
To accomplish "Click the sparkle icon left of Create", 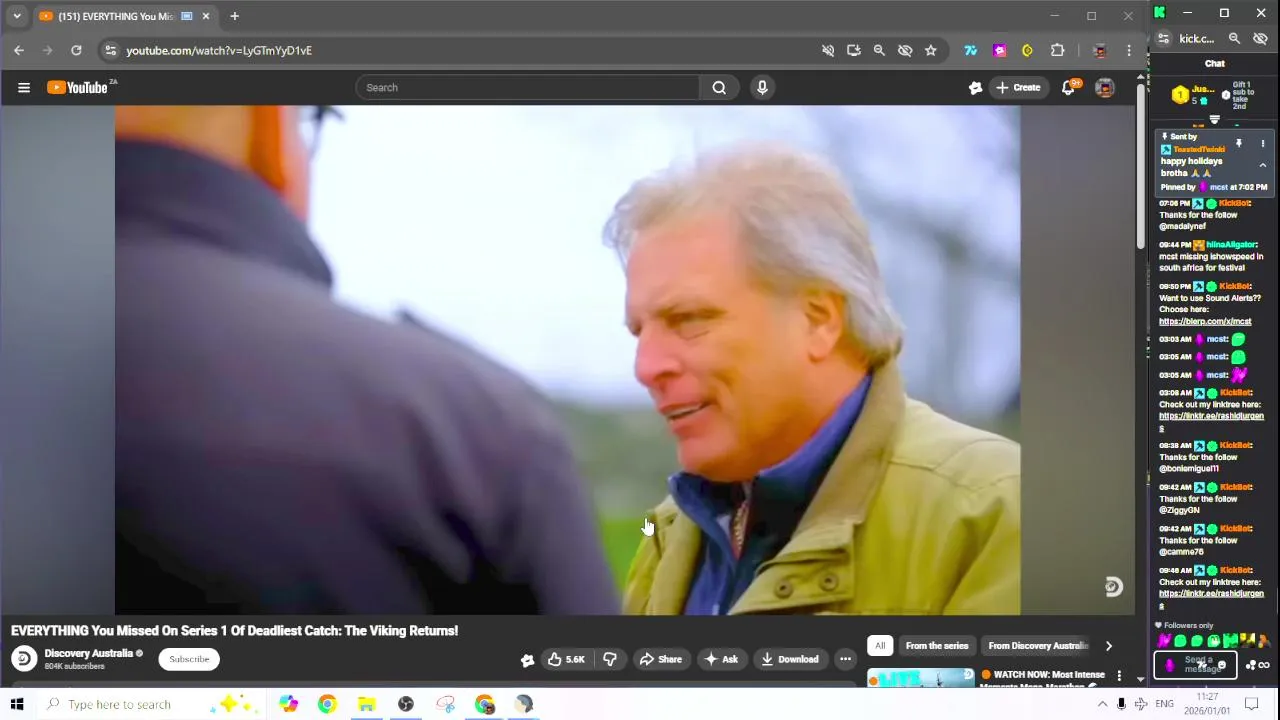I will (x=976, y=88).
